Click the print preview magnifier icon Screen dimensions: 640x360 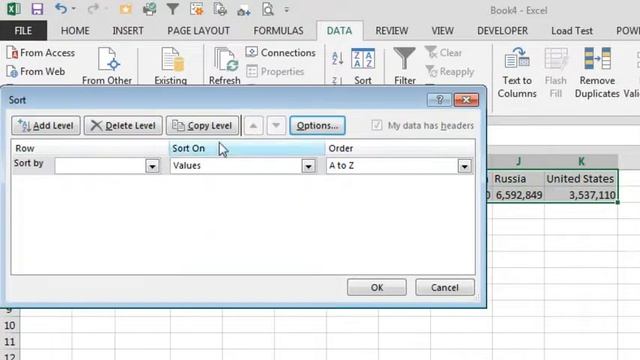point(268,9)
